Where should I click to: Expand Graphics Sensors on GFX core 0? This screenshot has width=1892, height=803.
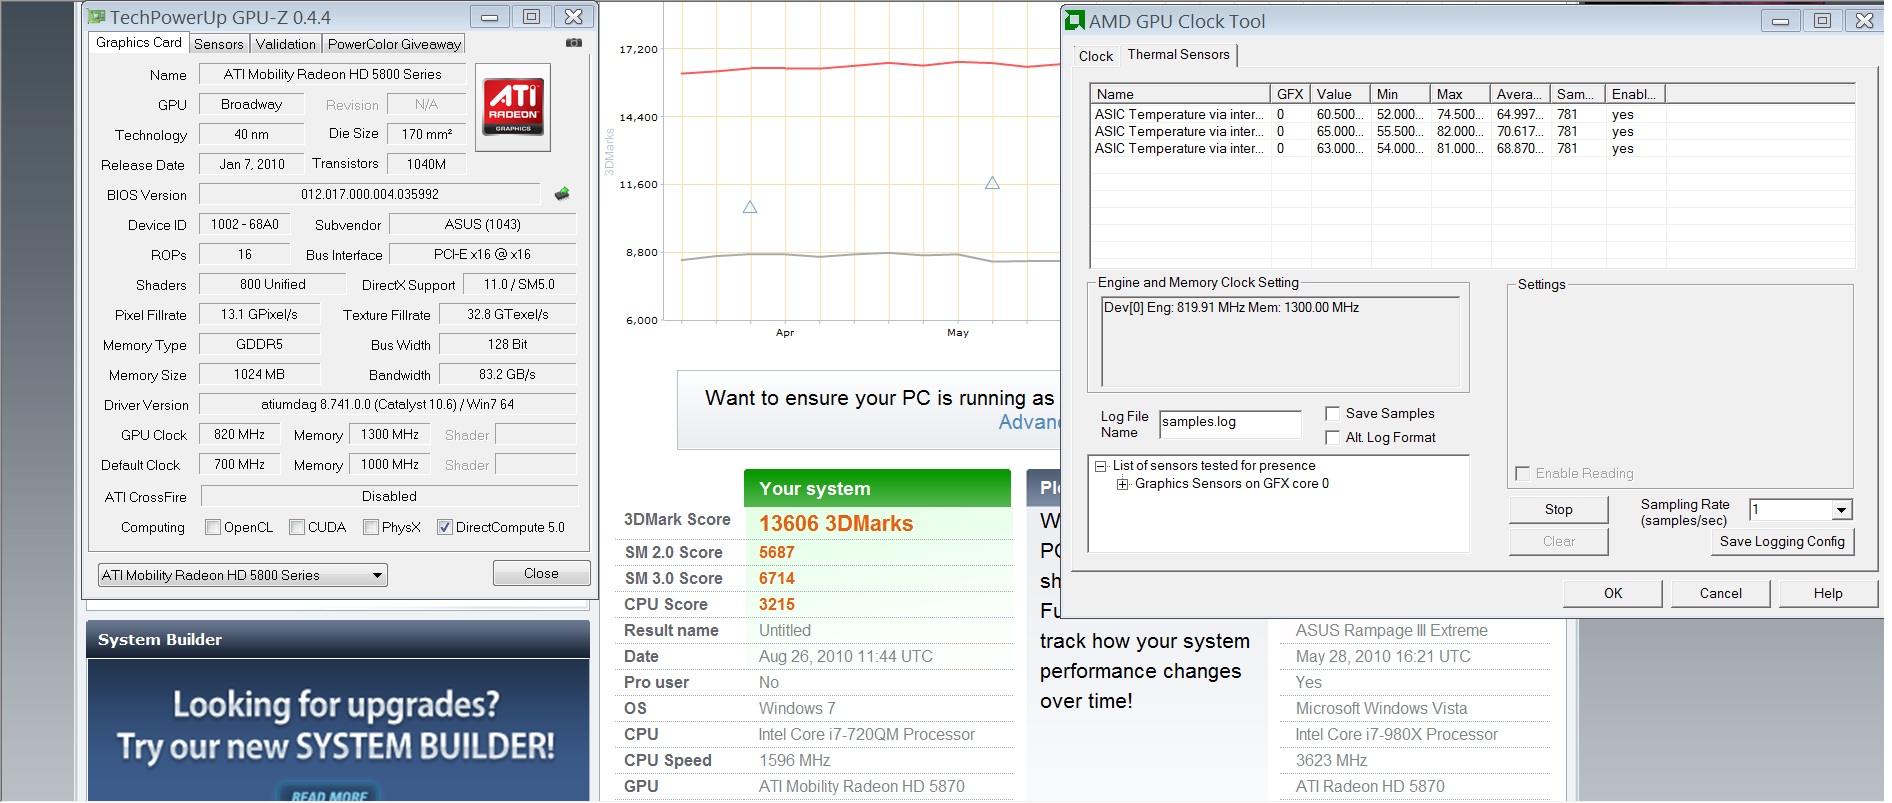coord(1122,484)
